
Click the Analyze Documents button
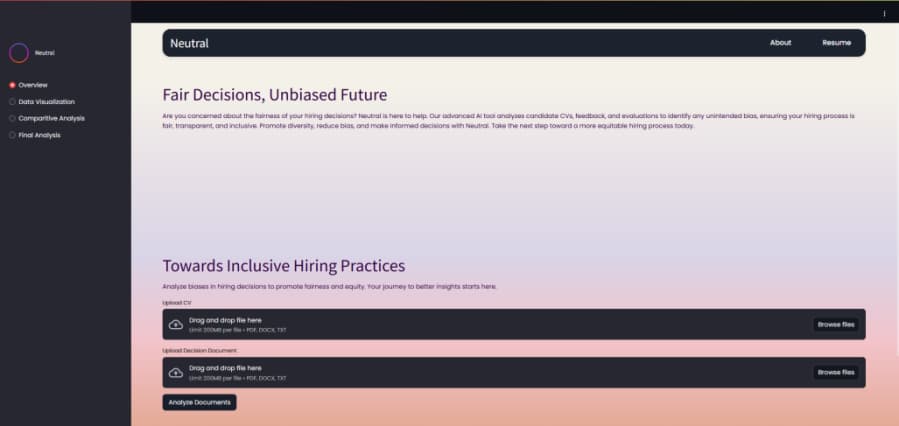click(200, 402)
